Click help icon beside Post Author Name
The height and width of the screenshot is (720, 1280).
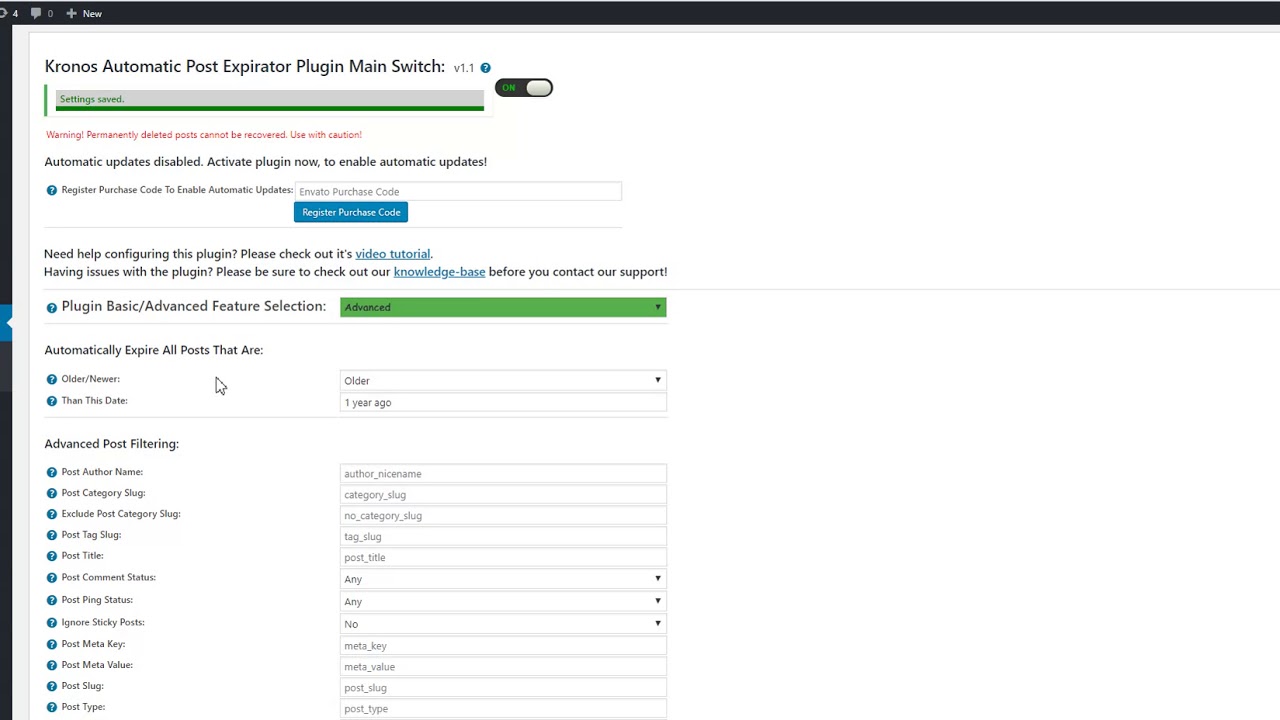tap(52, 472)
